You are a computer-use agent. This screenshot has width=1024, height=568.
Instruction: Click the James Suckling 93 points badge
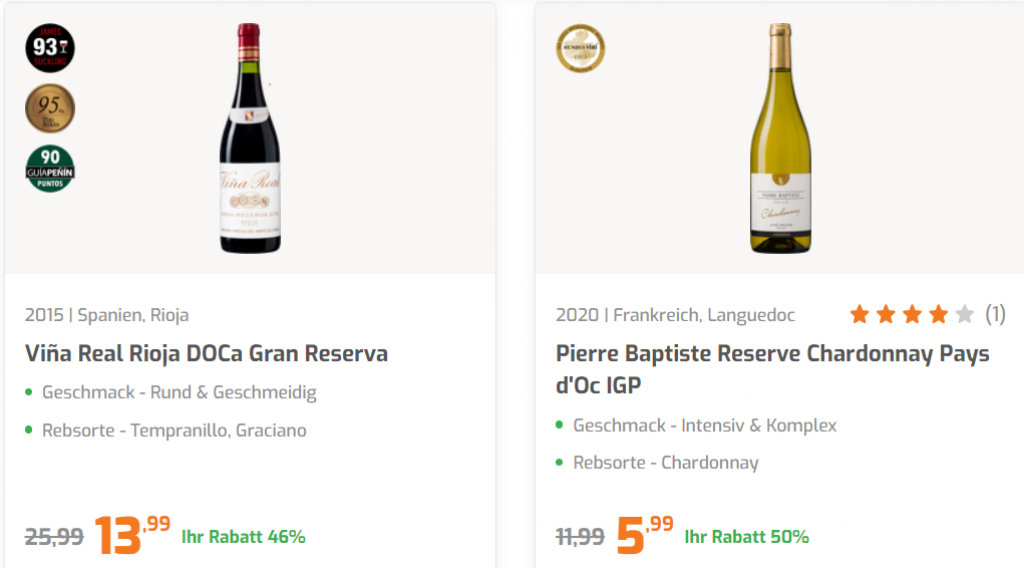tap(50, 47)
